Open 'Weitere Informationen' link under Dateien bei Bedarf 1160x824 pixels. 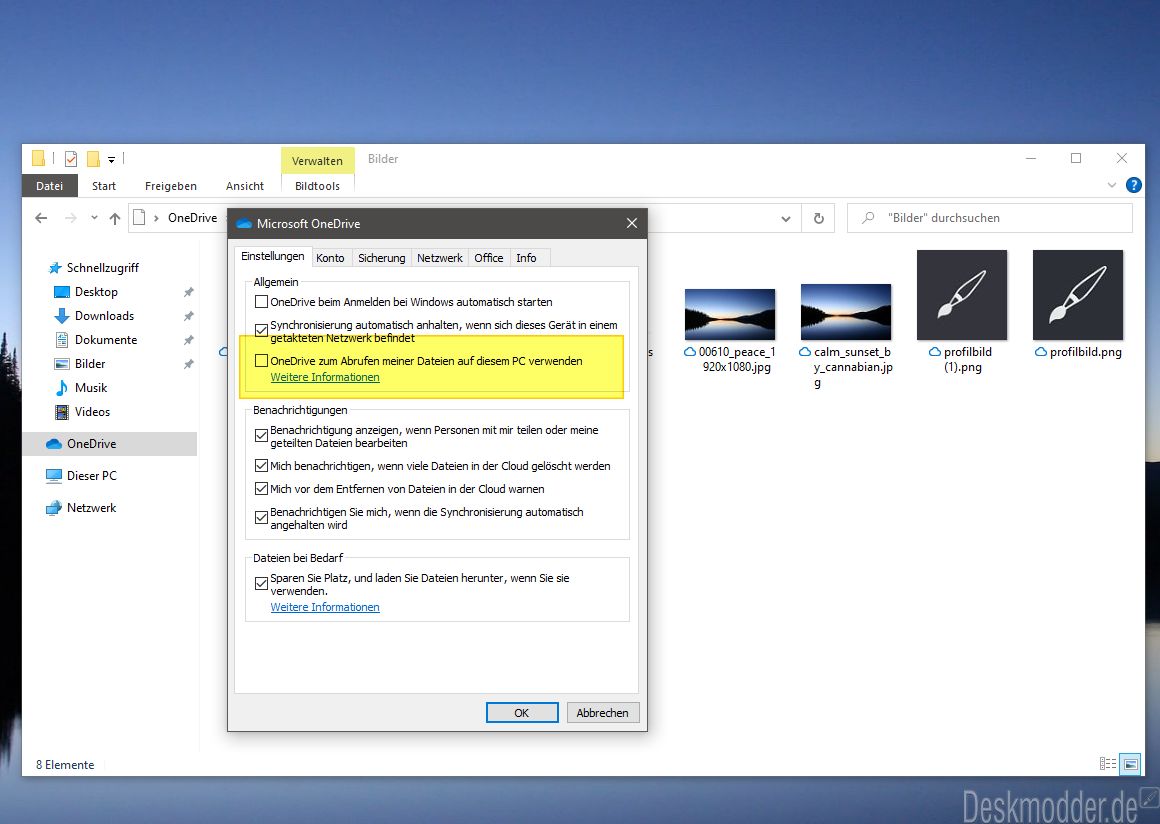pos(325,607)
